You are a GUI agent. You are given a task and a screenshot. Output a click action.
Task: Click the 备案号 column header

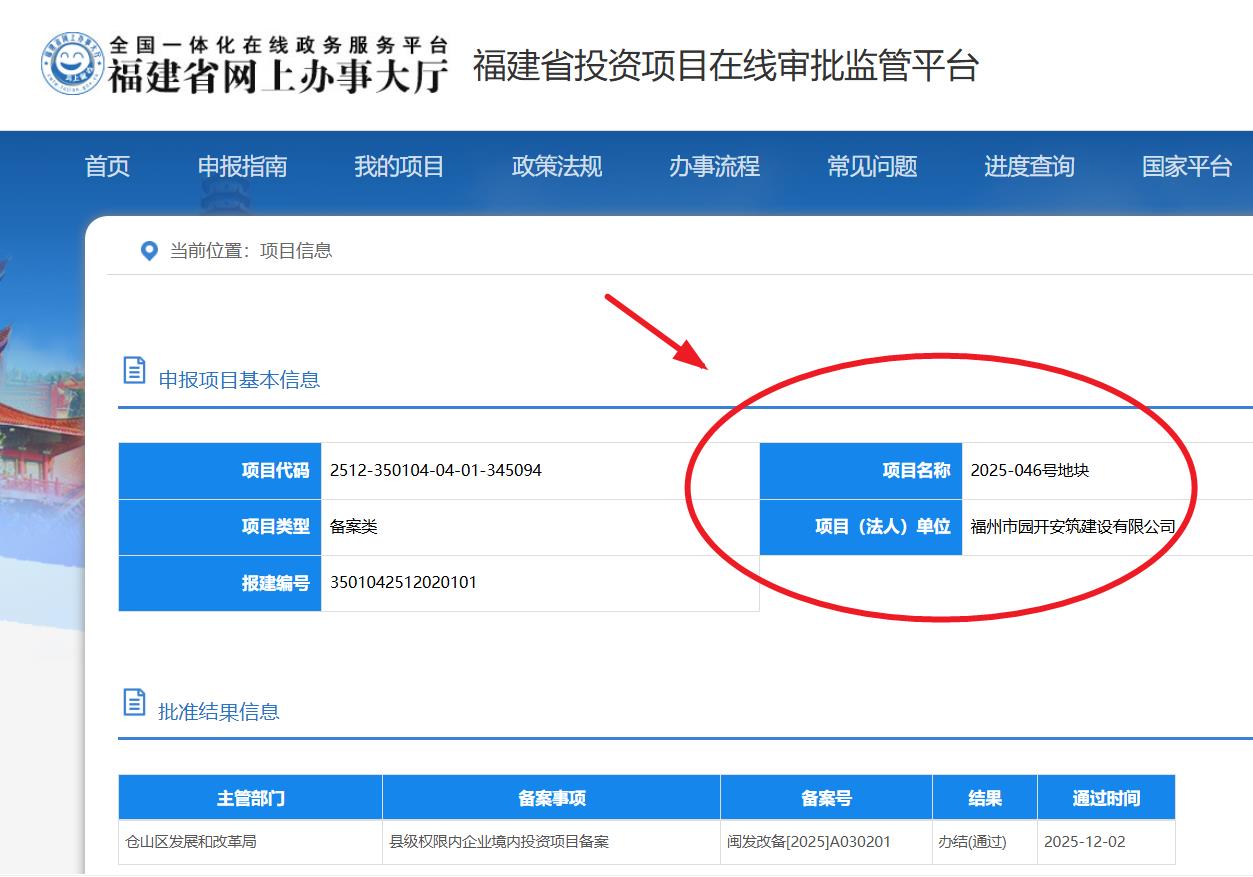(826, 798)
